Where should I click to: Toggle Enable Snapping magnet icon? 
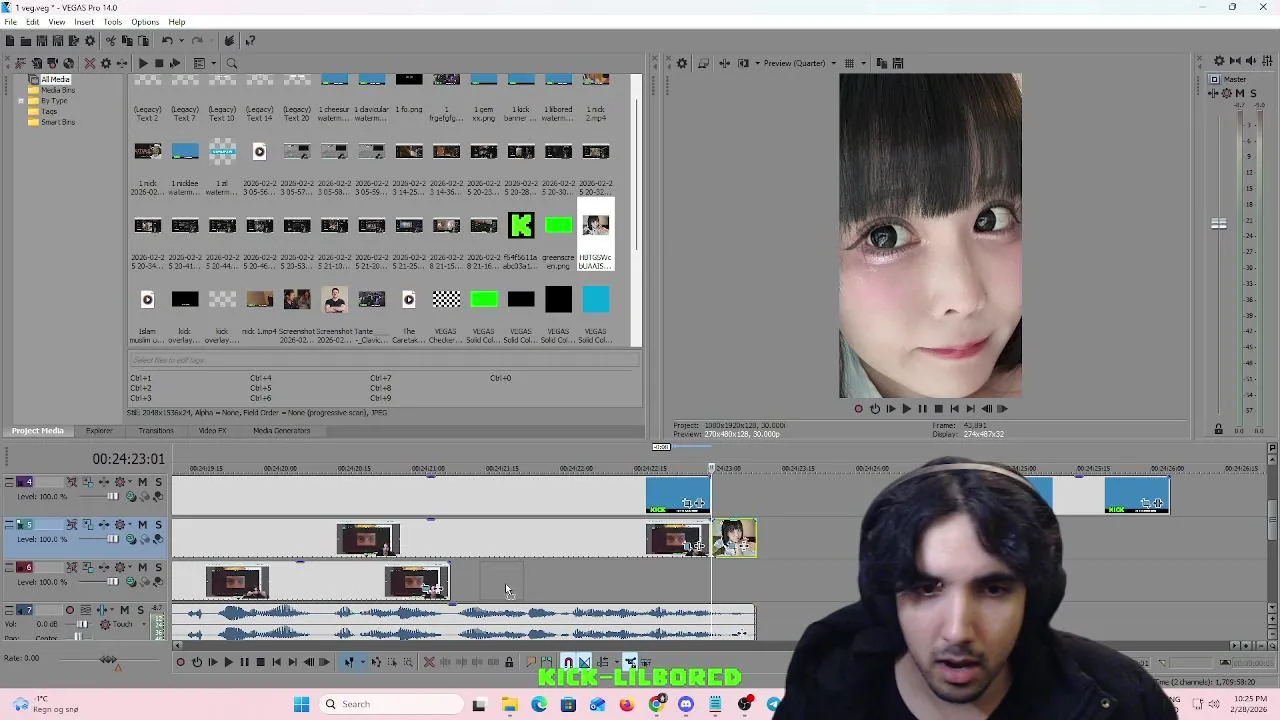568,661
